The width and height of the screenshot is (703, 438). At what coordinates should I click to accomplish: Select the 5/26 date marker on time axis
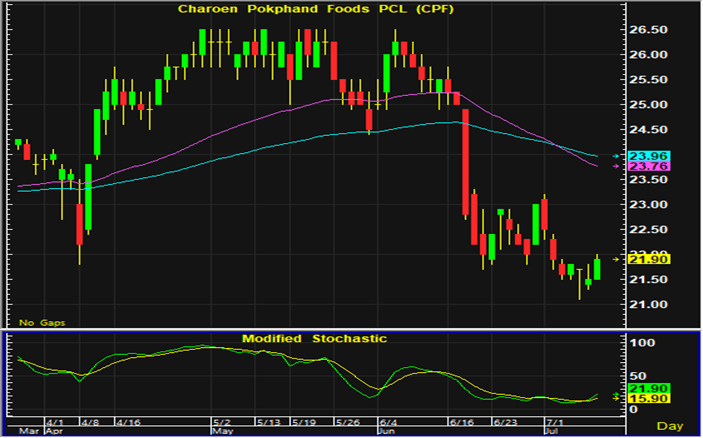(347, 422)
